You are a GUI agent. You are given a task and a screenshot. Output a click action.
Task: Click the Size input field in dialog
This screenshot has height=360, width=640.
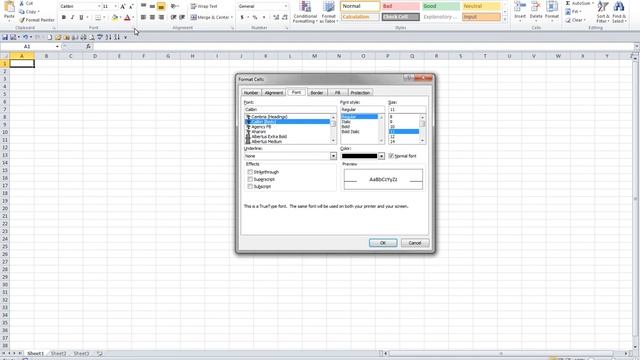(x=407, y=109)
